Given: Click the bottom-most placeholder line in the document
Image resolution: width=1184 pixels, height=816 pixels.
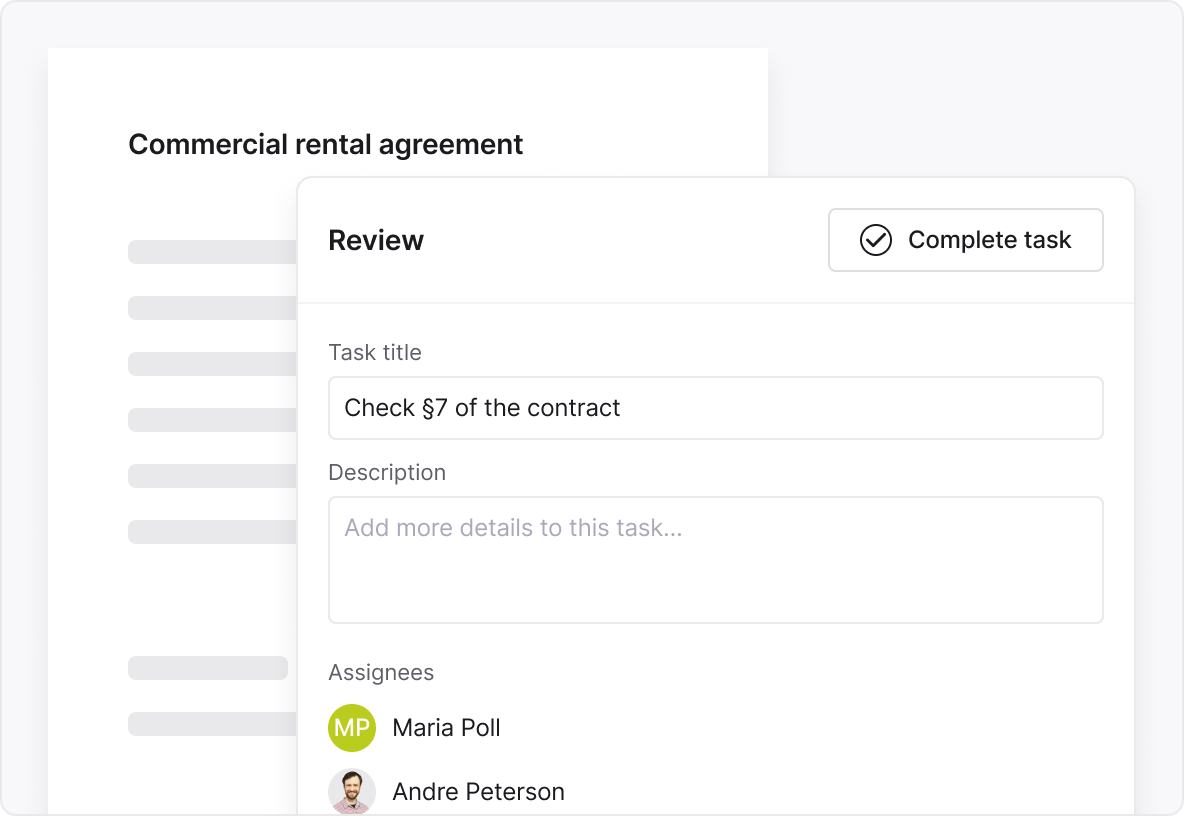Looking at the screenshot, I should coord(212,724).
